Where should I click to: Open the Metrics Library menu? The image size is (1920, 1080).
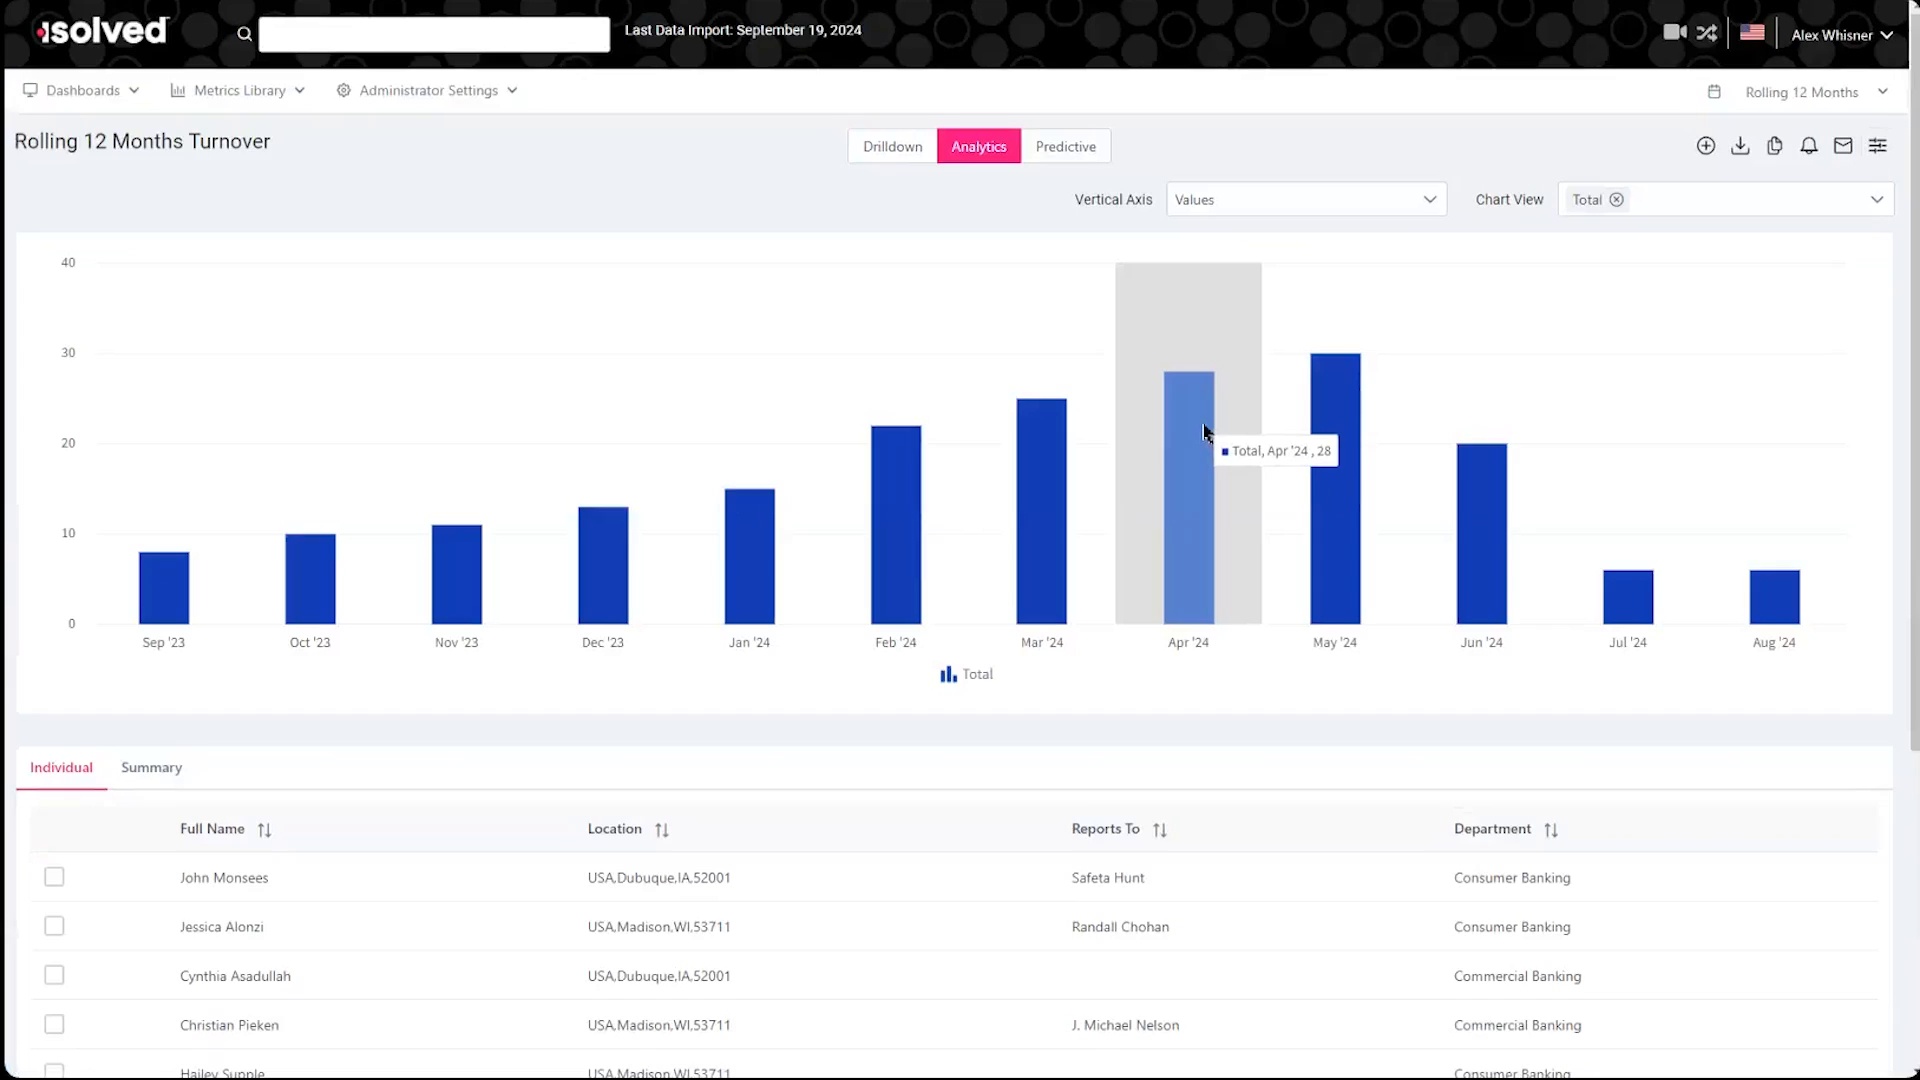(238, 90)
